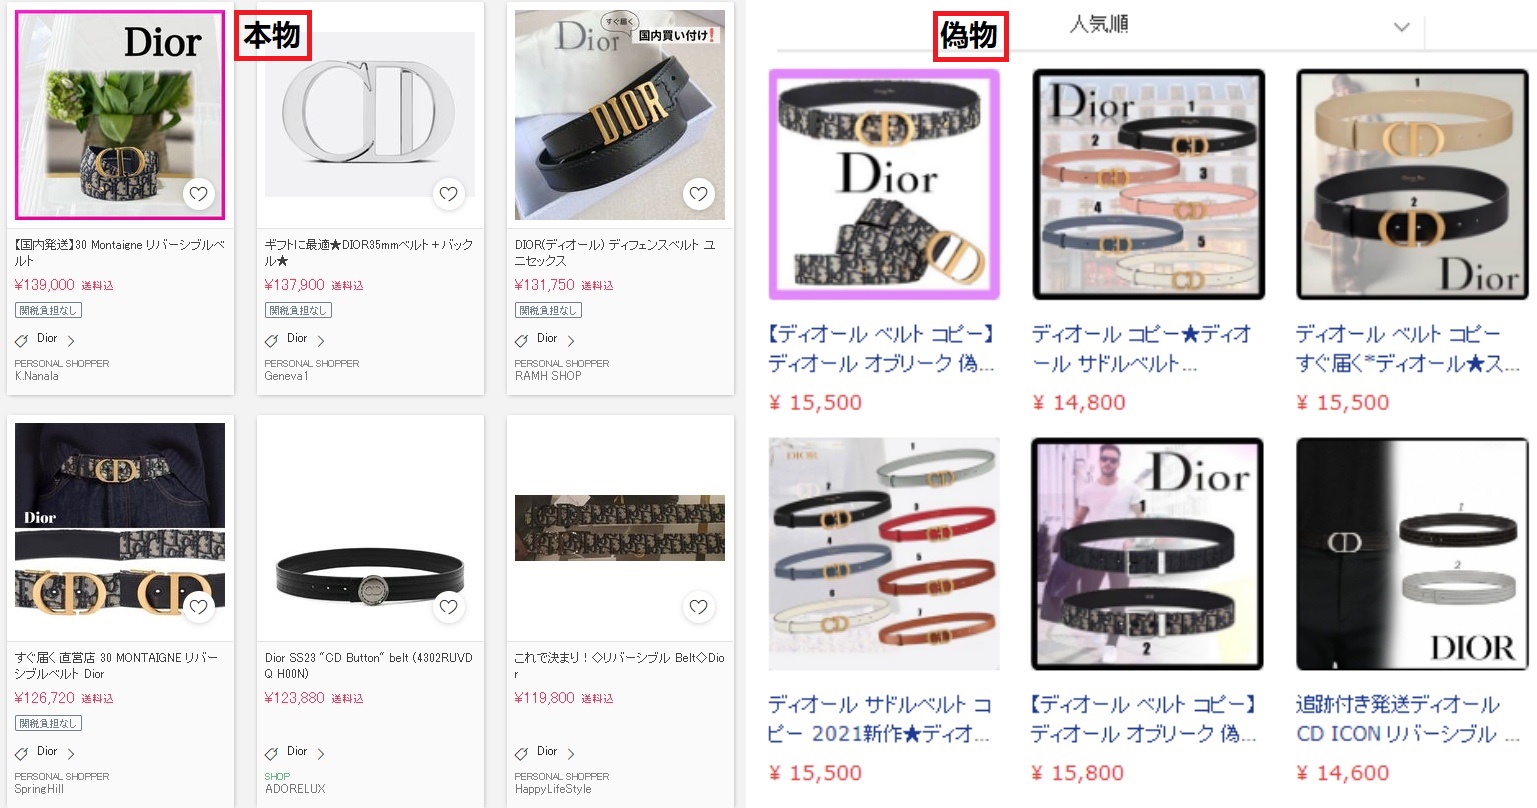Select the five-color saddle belt thumbnail
1537x808 pixels.
1148,184
